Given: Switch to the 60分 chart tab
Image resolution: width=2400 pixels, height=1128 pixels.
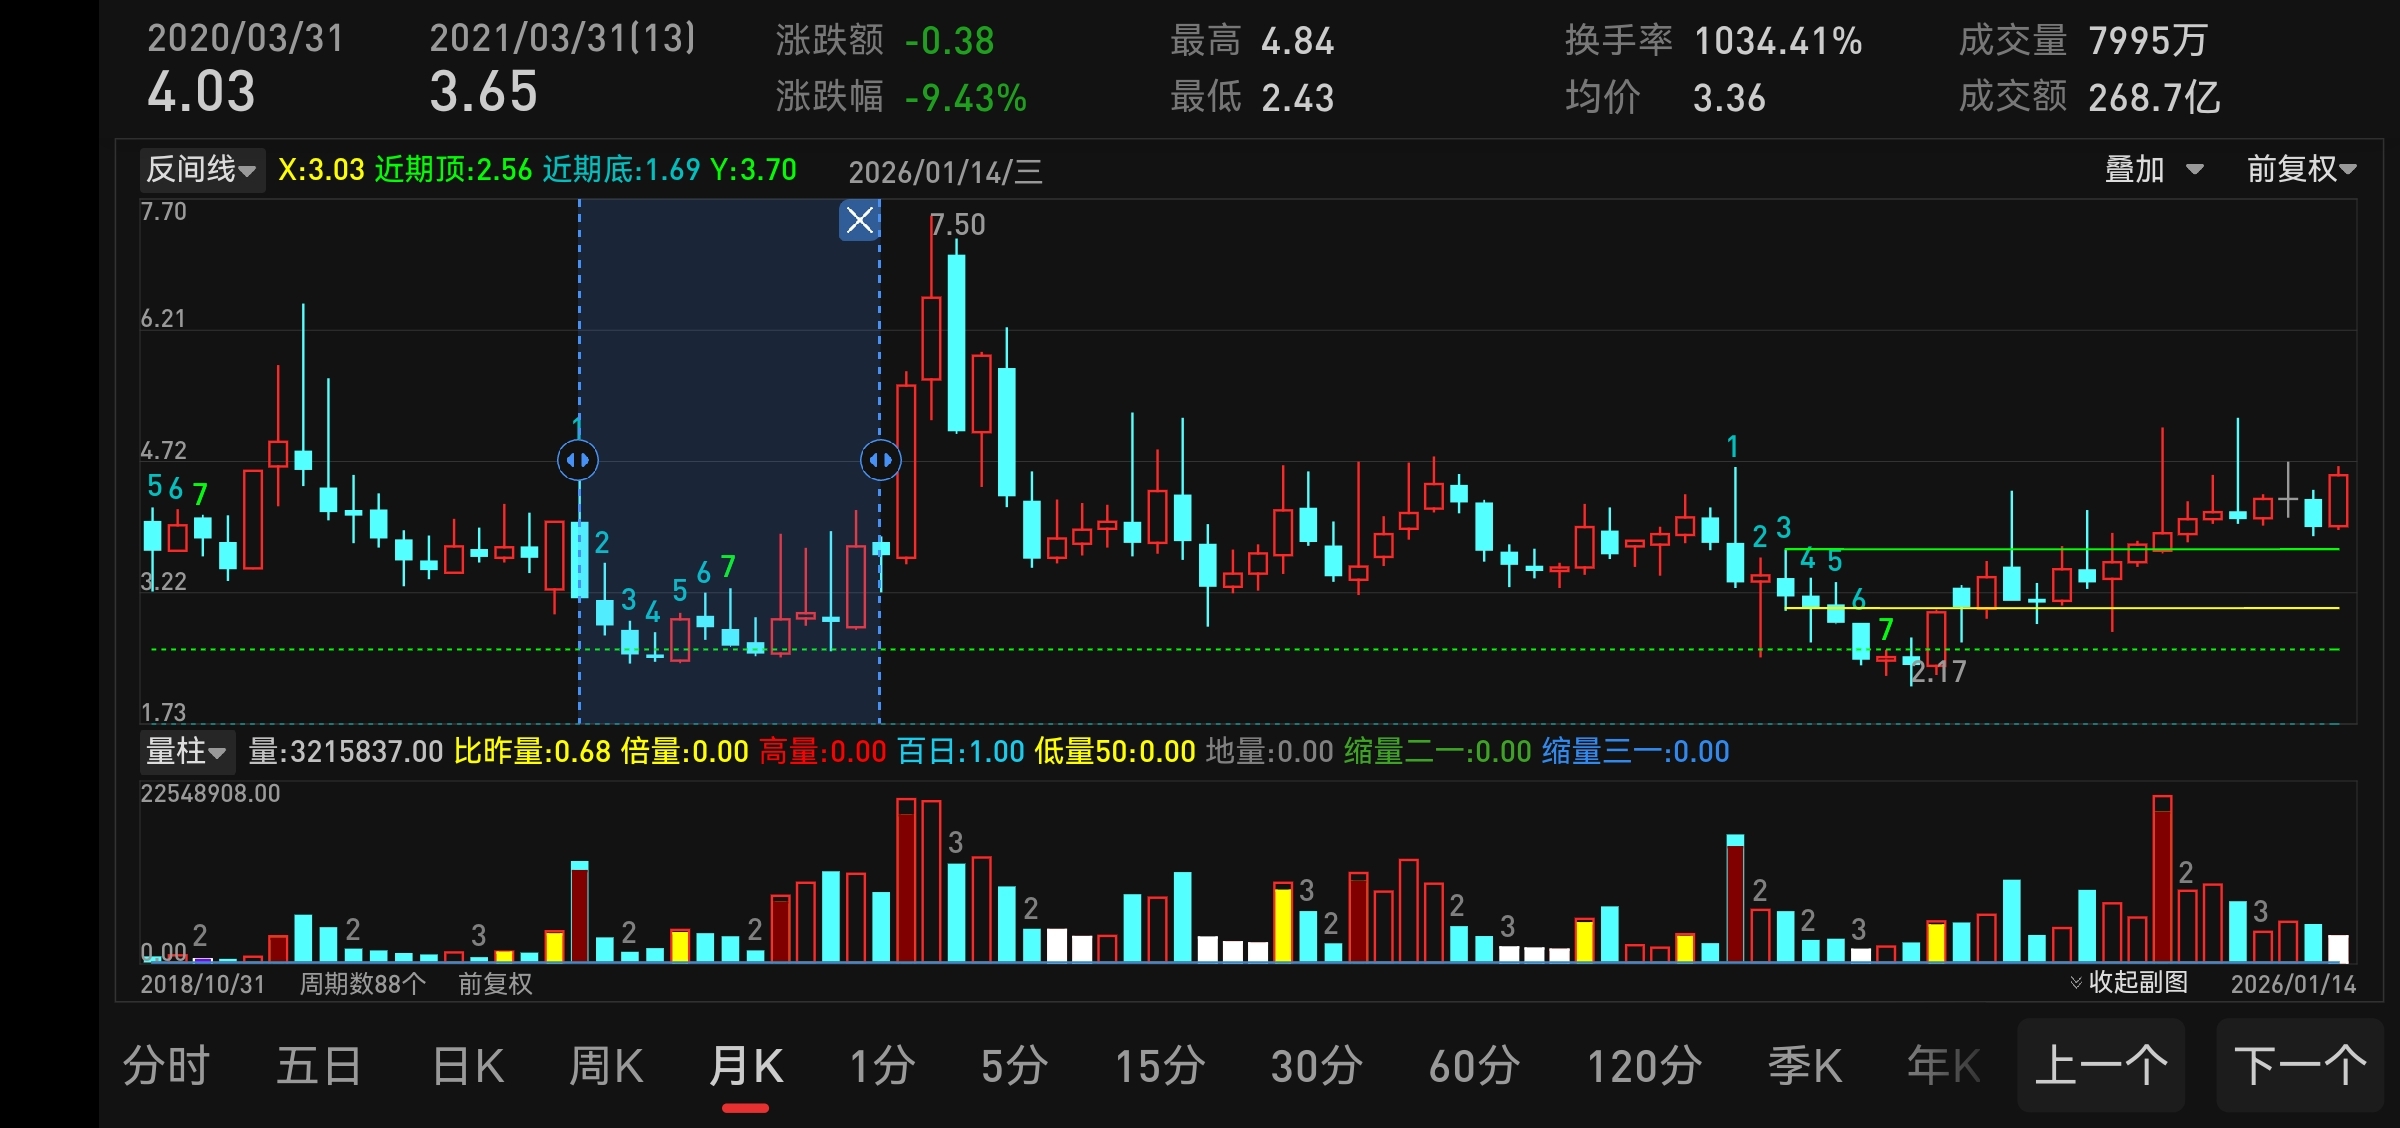Looking at the screenshot, I should (x=1474, y=1065).
